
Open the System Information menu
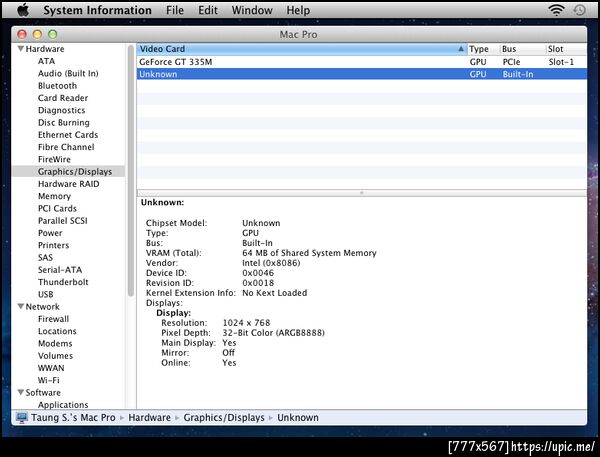pos(97,10)
